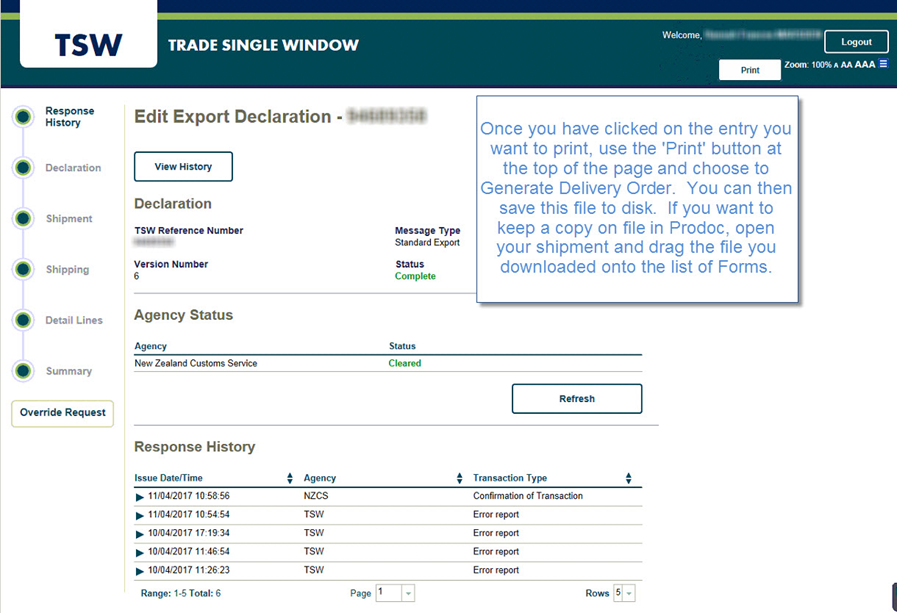Expand the 10/04/2017 17:19:34 row

click(139, 534)
